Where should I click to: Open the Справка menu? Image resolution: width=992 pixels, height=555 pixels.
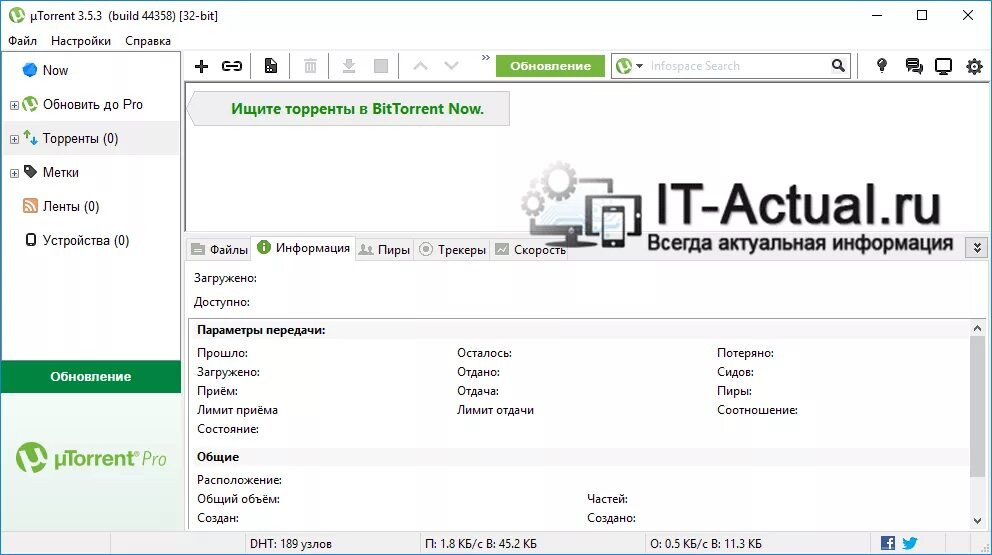click(x=148, y=41)
